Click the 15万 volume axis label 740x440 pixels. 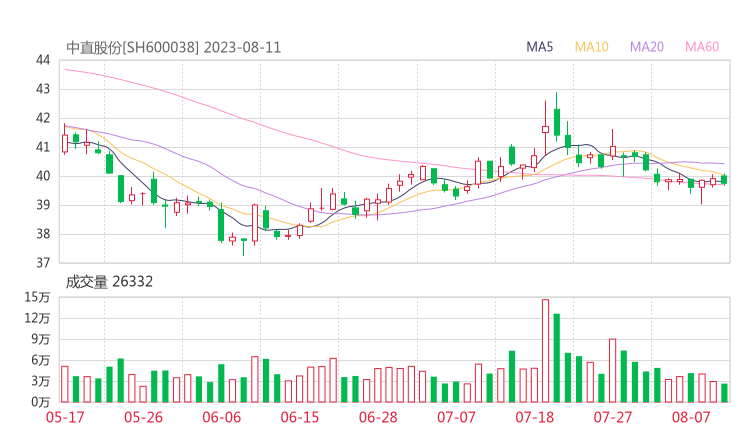tap(37, 297)
